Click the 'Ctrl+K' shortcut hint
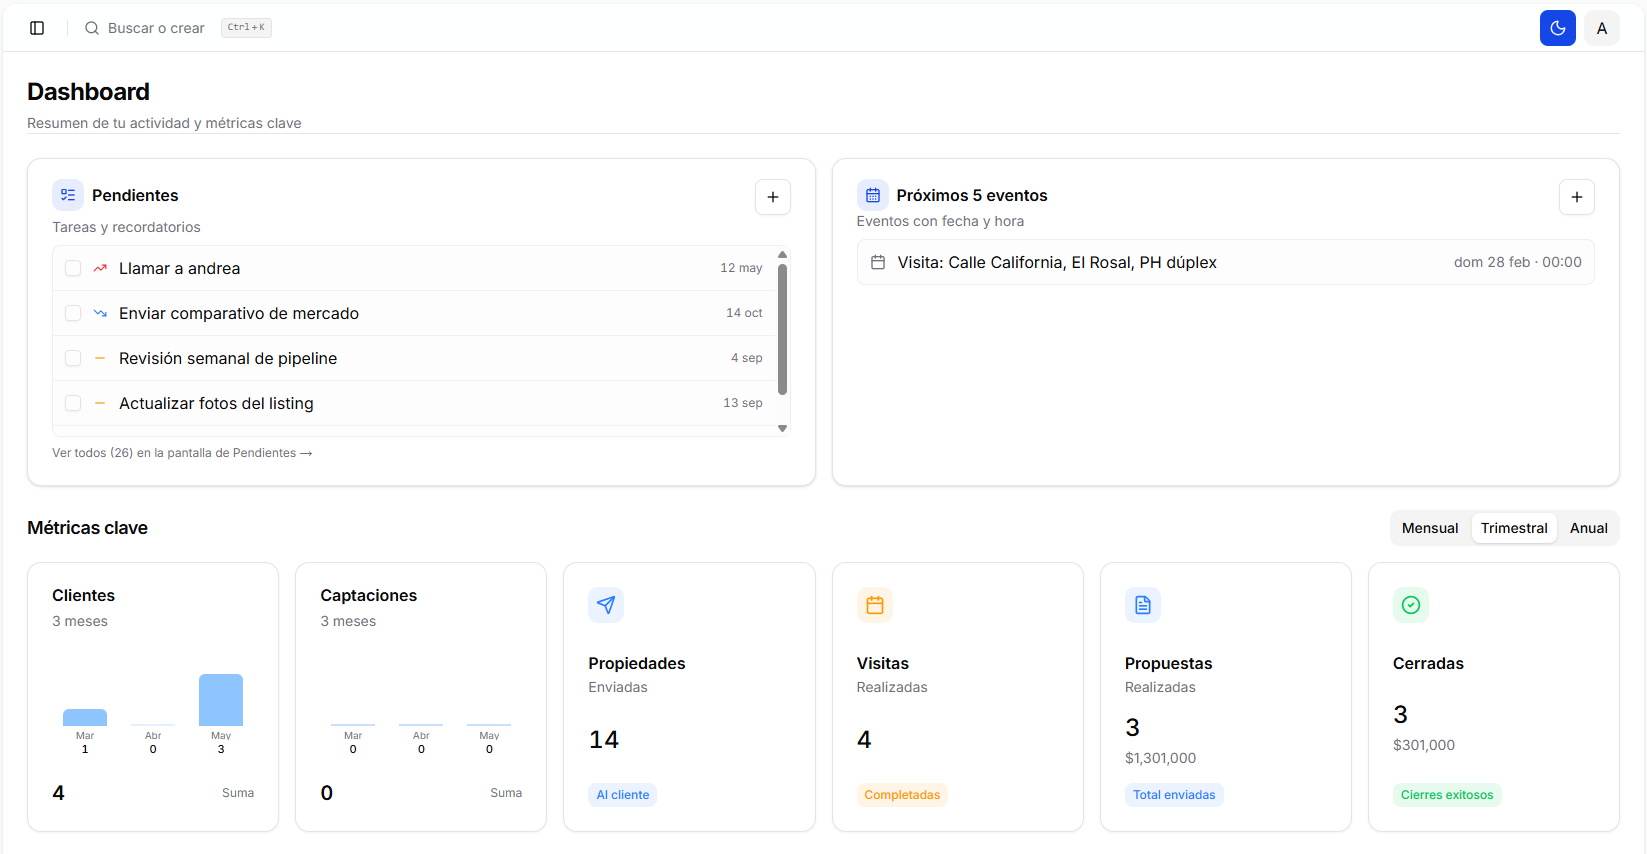The height and width of the screenshot is (854, 1647). (x=246, y=28)
